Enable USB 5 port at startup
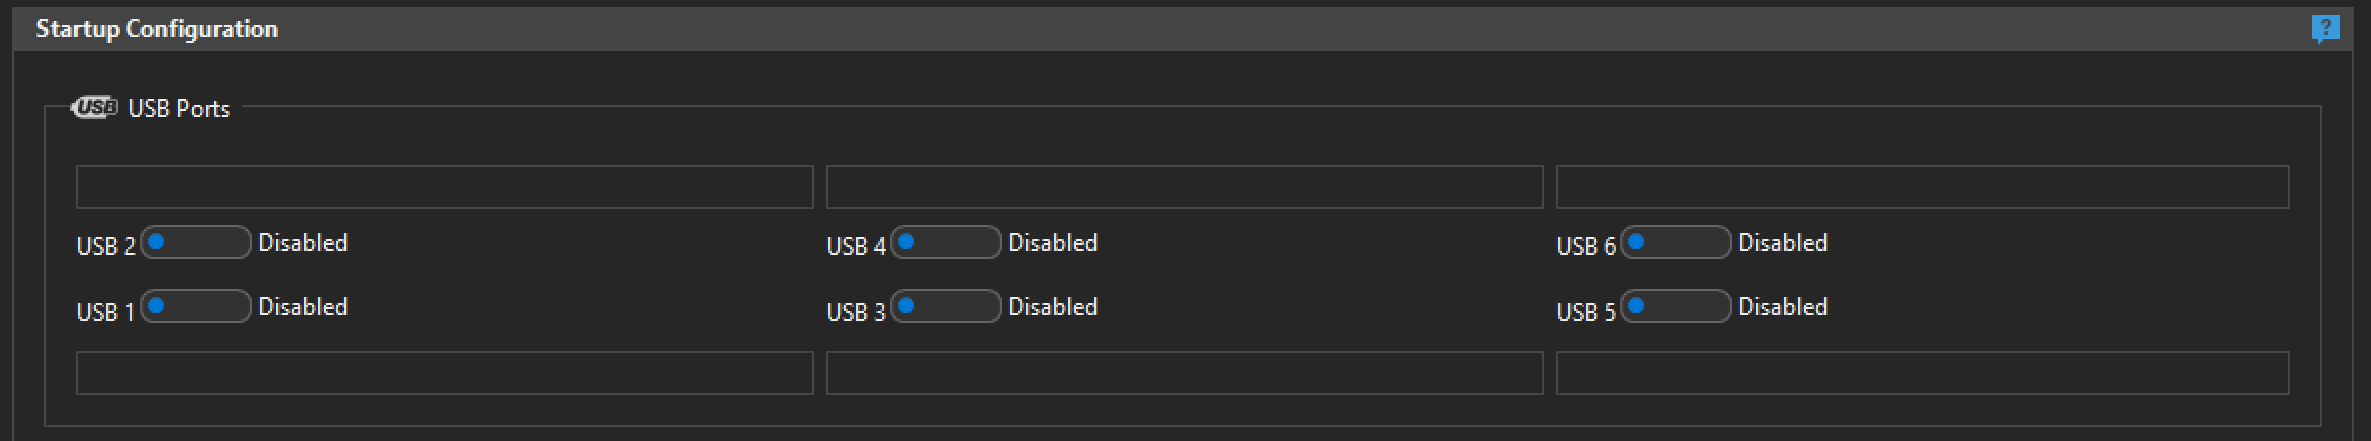Screen dimensions: 2371x441 (x=1676, y=306)
